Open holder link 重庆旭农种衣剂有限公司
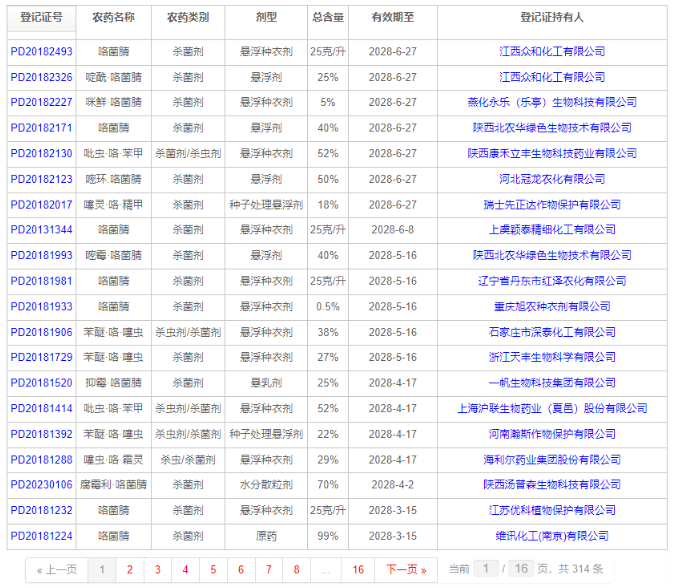The width and height of the screenshot is (673, 588). click(552, 306)
